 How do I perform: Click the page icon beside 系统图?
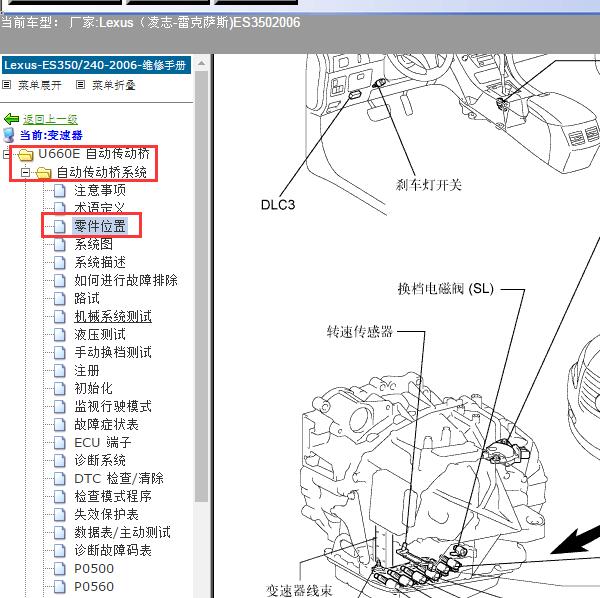[x=60, y=244]
